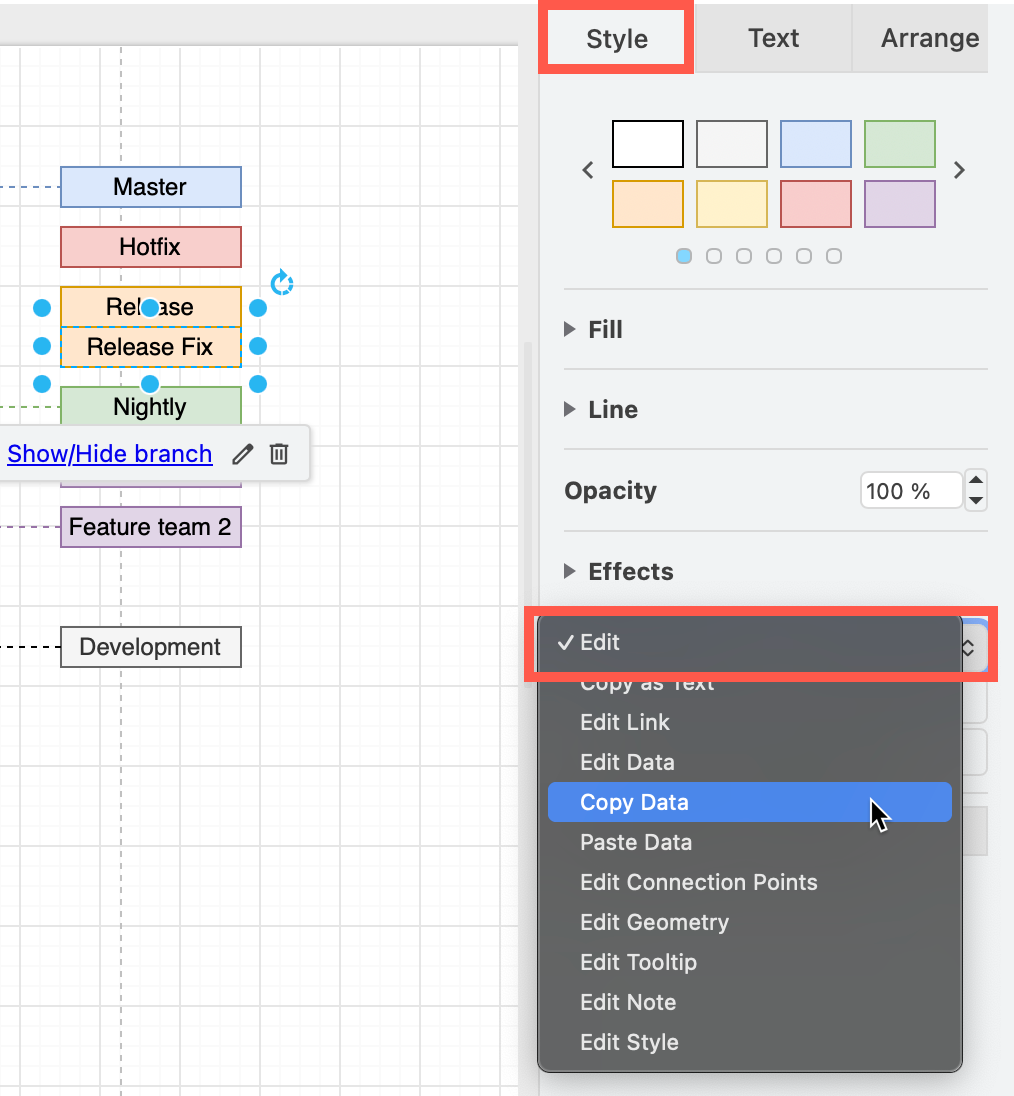Select the Feature team 2 box
The height and width of the screenshot is (1096, 1014).
point(151,527)
